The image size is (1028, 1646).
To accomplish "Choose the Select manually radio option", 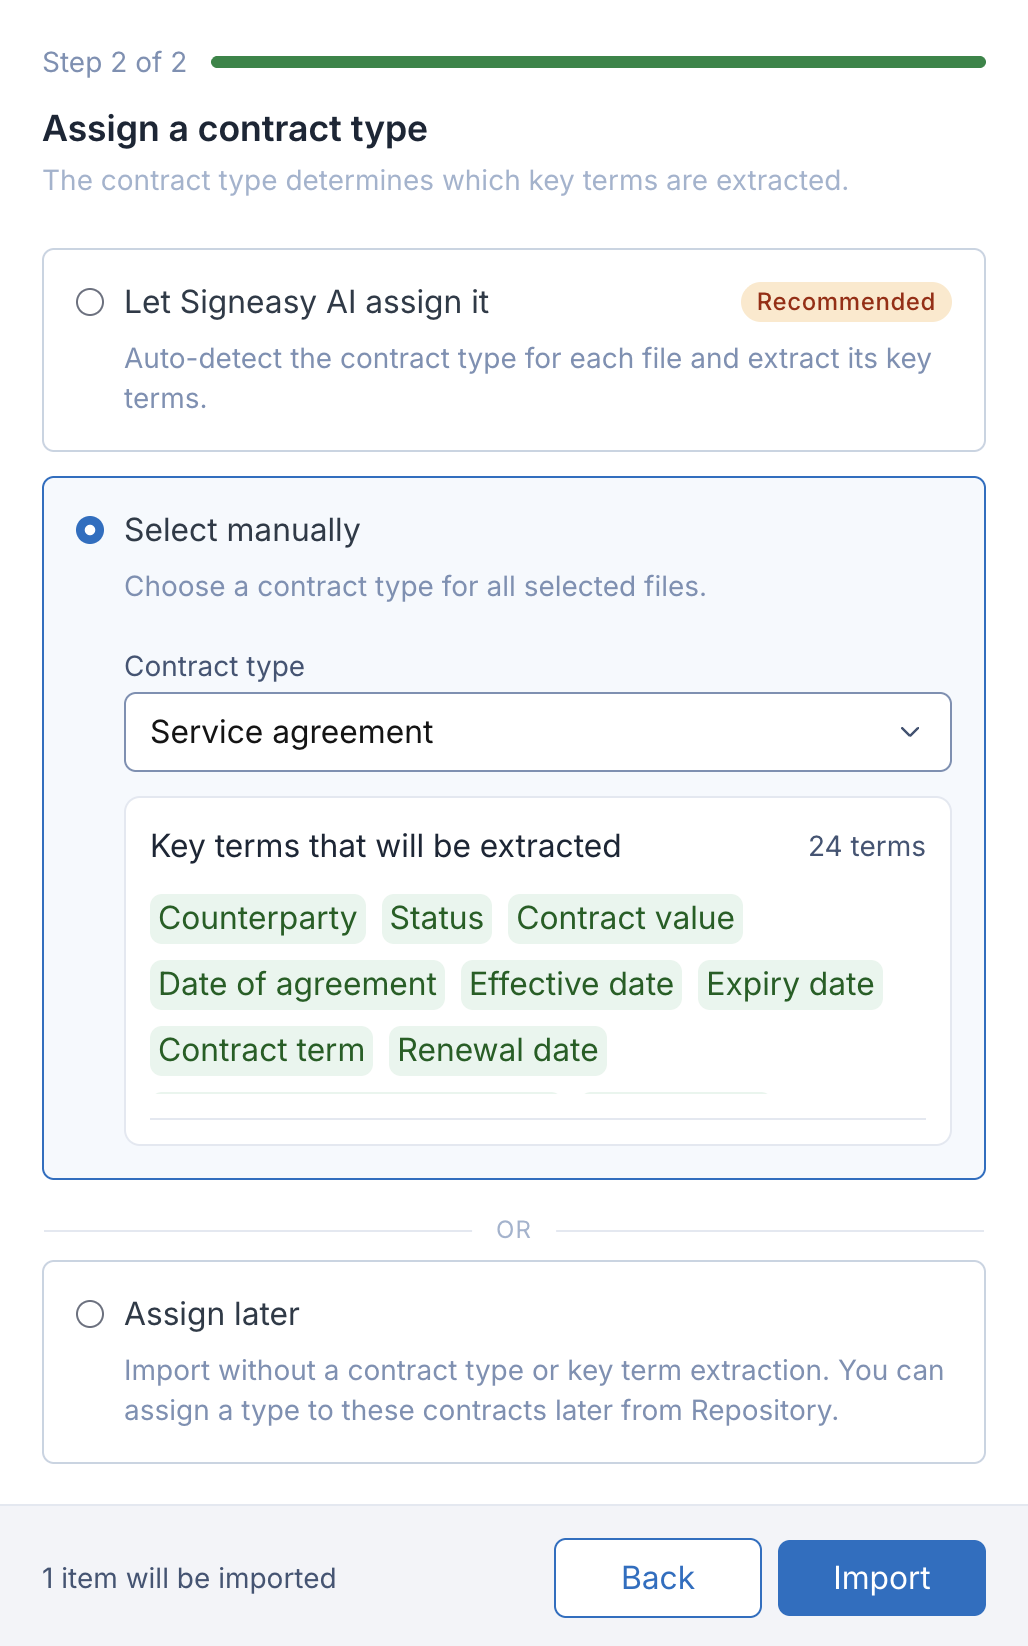I will [x=90, y=530].
